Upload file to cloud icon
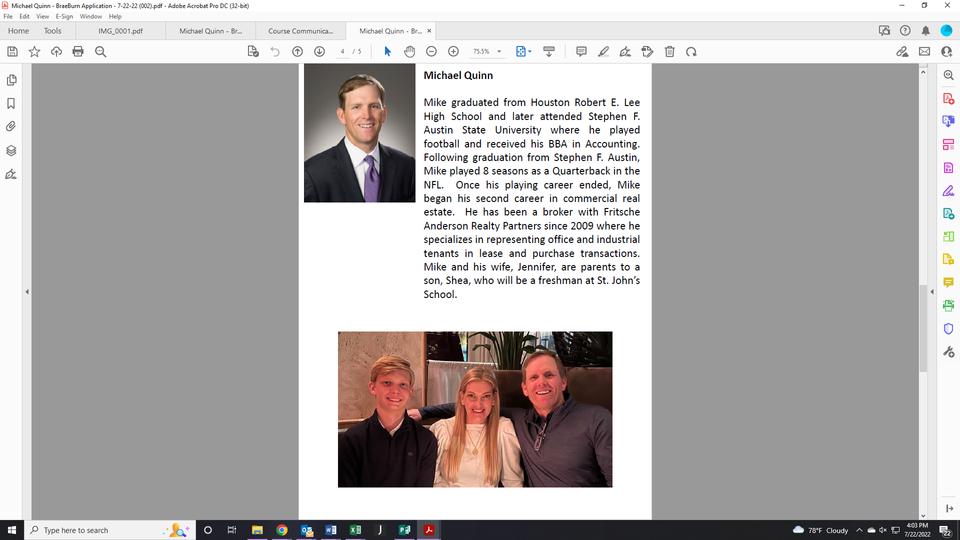 (56, 52)
